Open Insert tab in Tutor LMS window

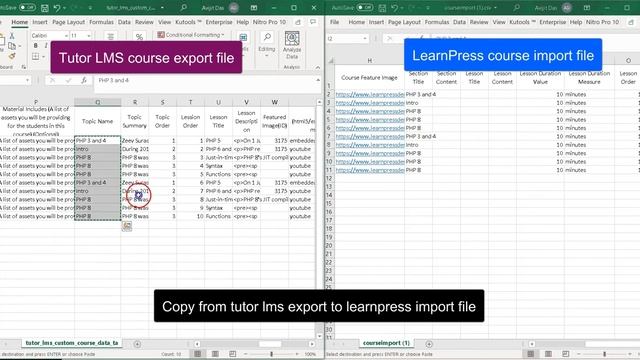(40, 22)
